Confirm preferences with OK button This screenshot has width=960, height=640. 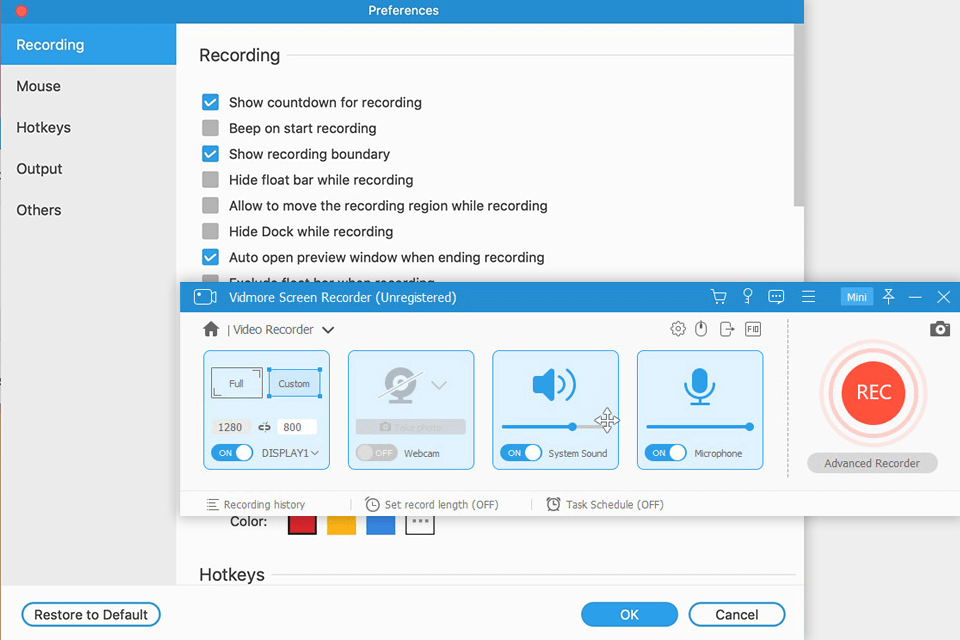[x=629, y=614]
